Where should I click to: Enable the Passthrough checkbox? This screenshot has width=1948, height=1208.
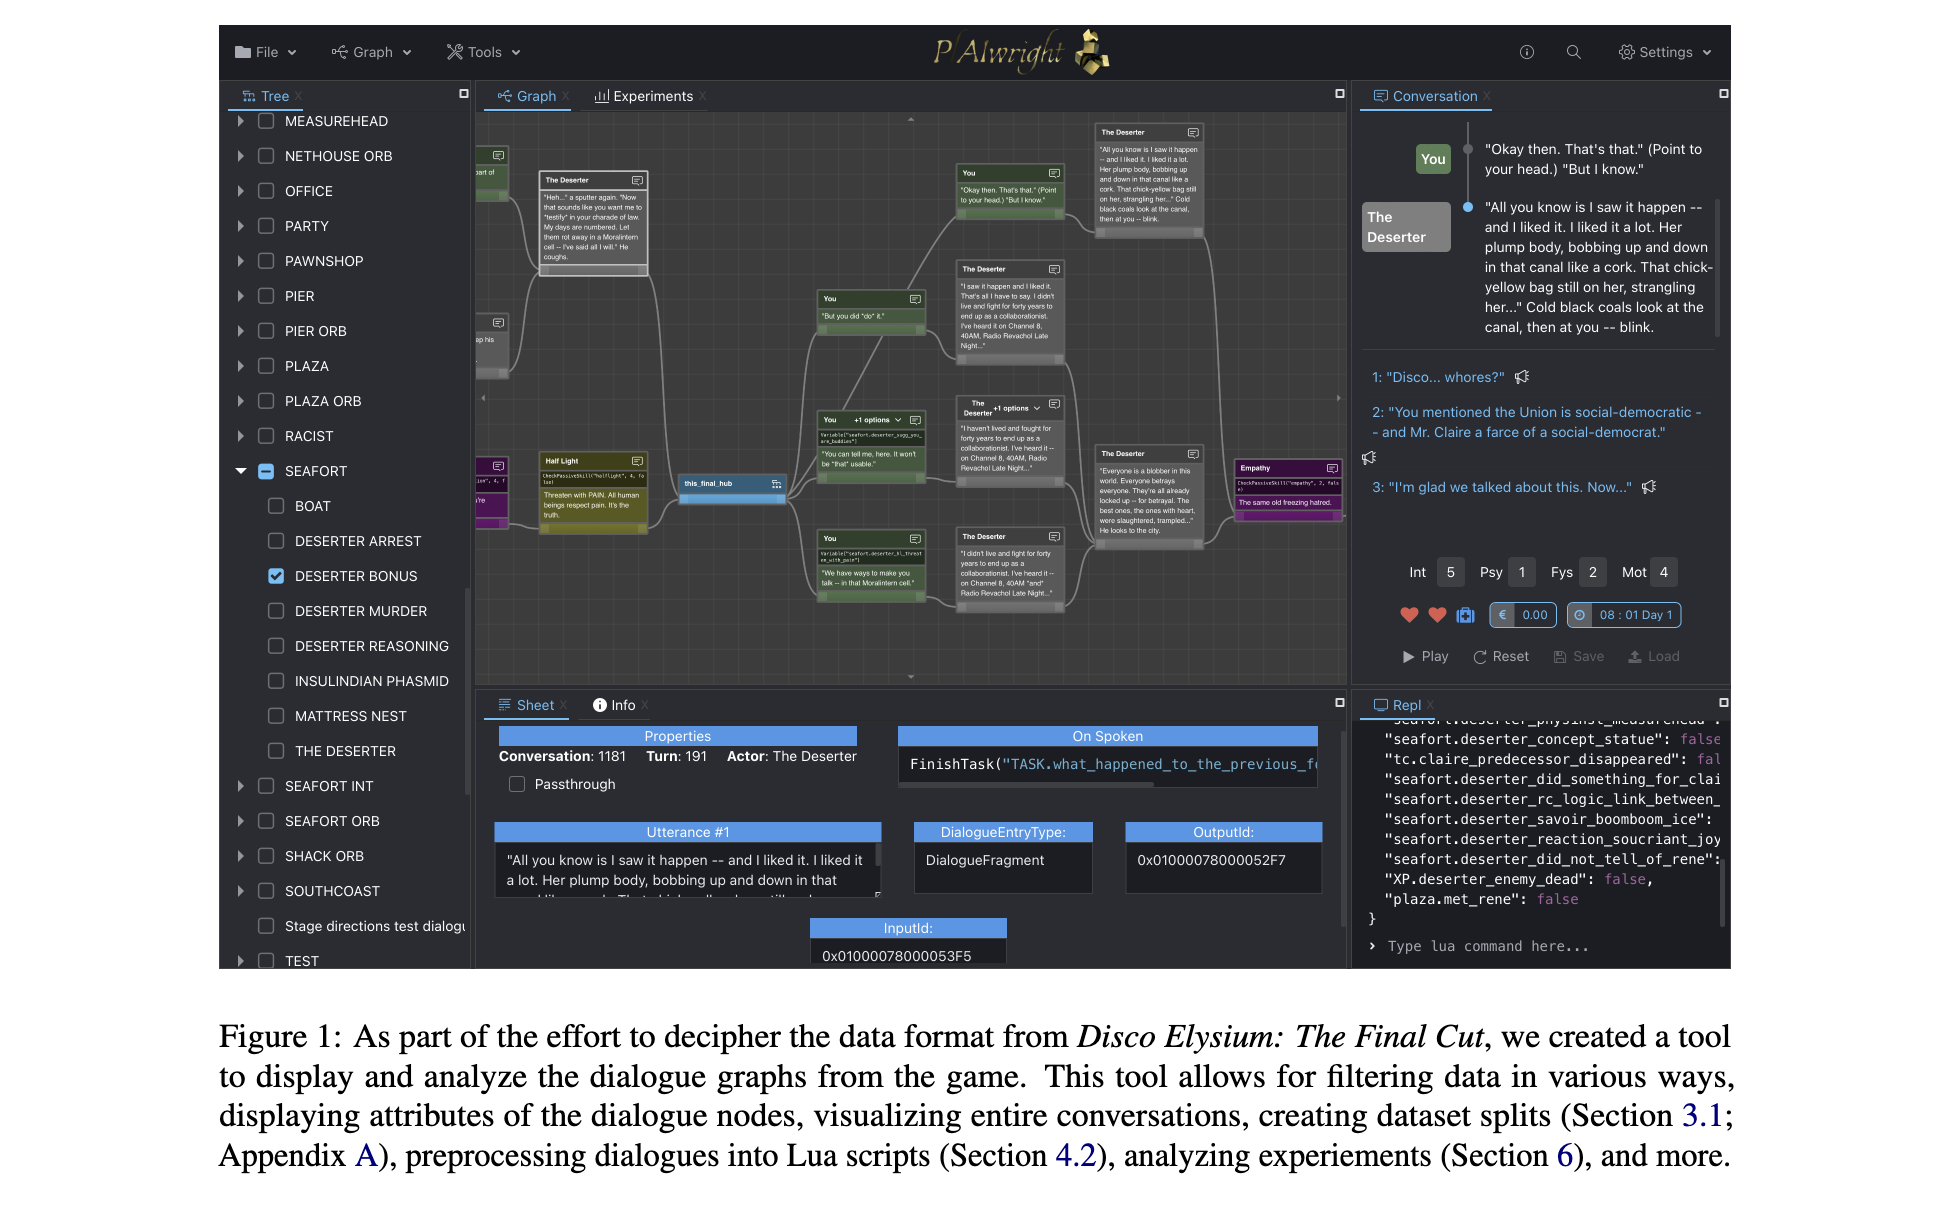point(517,784)
